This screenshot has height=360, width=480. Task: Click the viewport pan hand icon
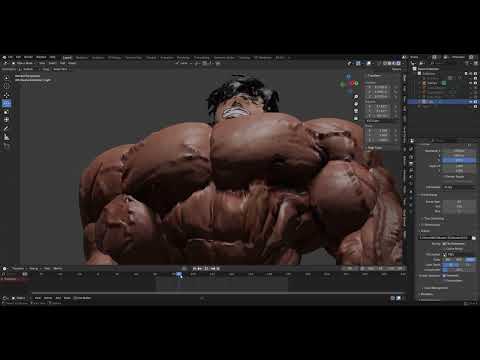coord(356,104)
